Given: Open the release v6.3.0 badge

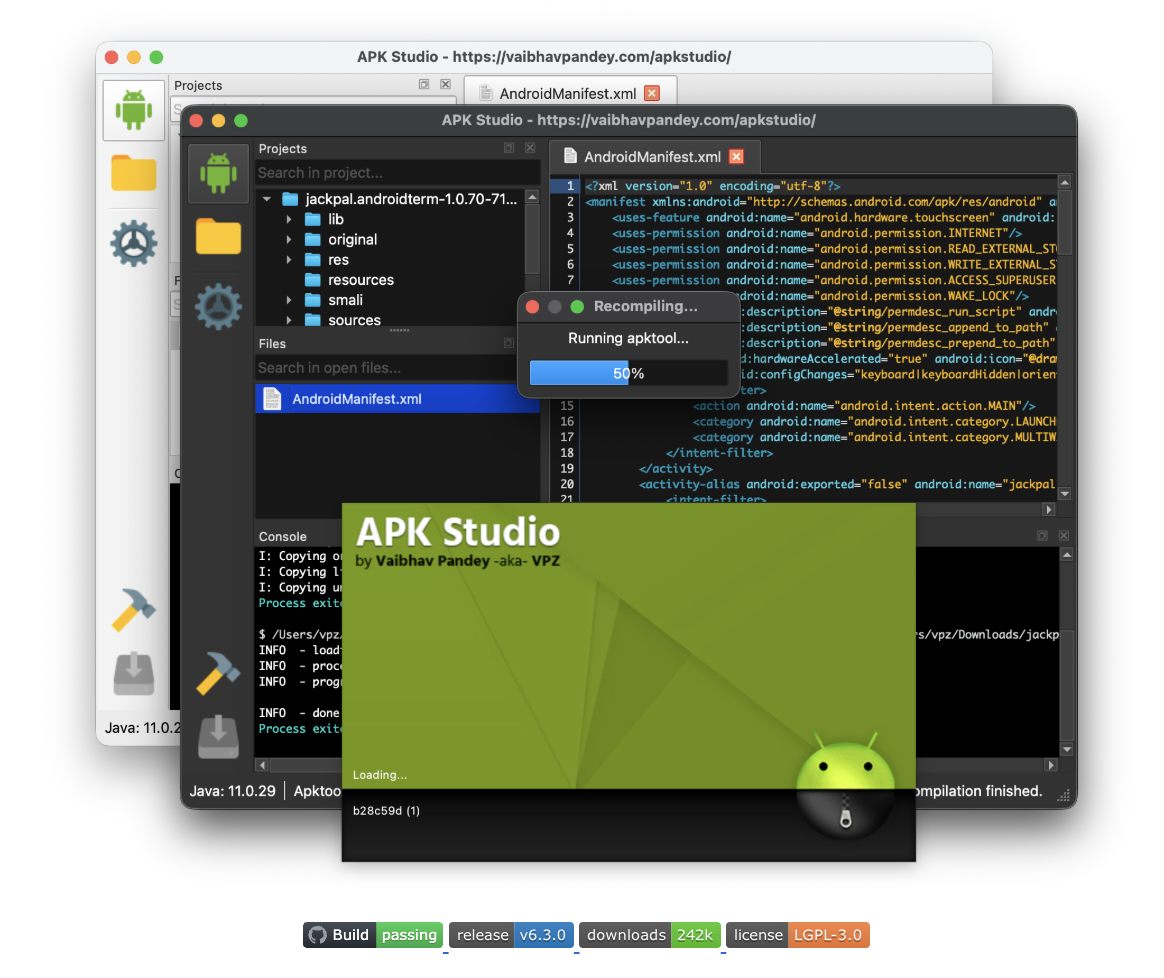Looking at the screenshot, I should point(511,935).
